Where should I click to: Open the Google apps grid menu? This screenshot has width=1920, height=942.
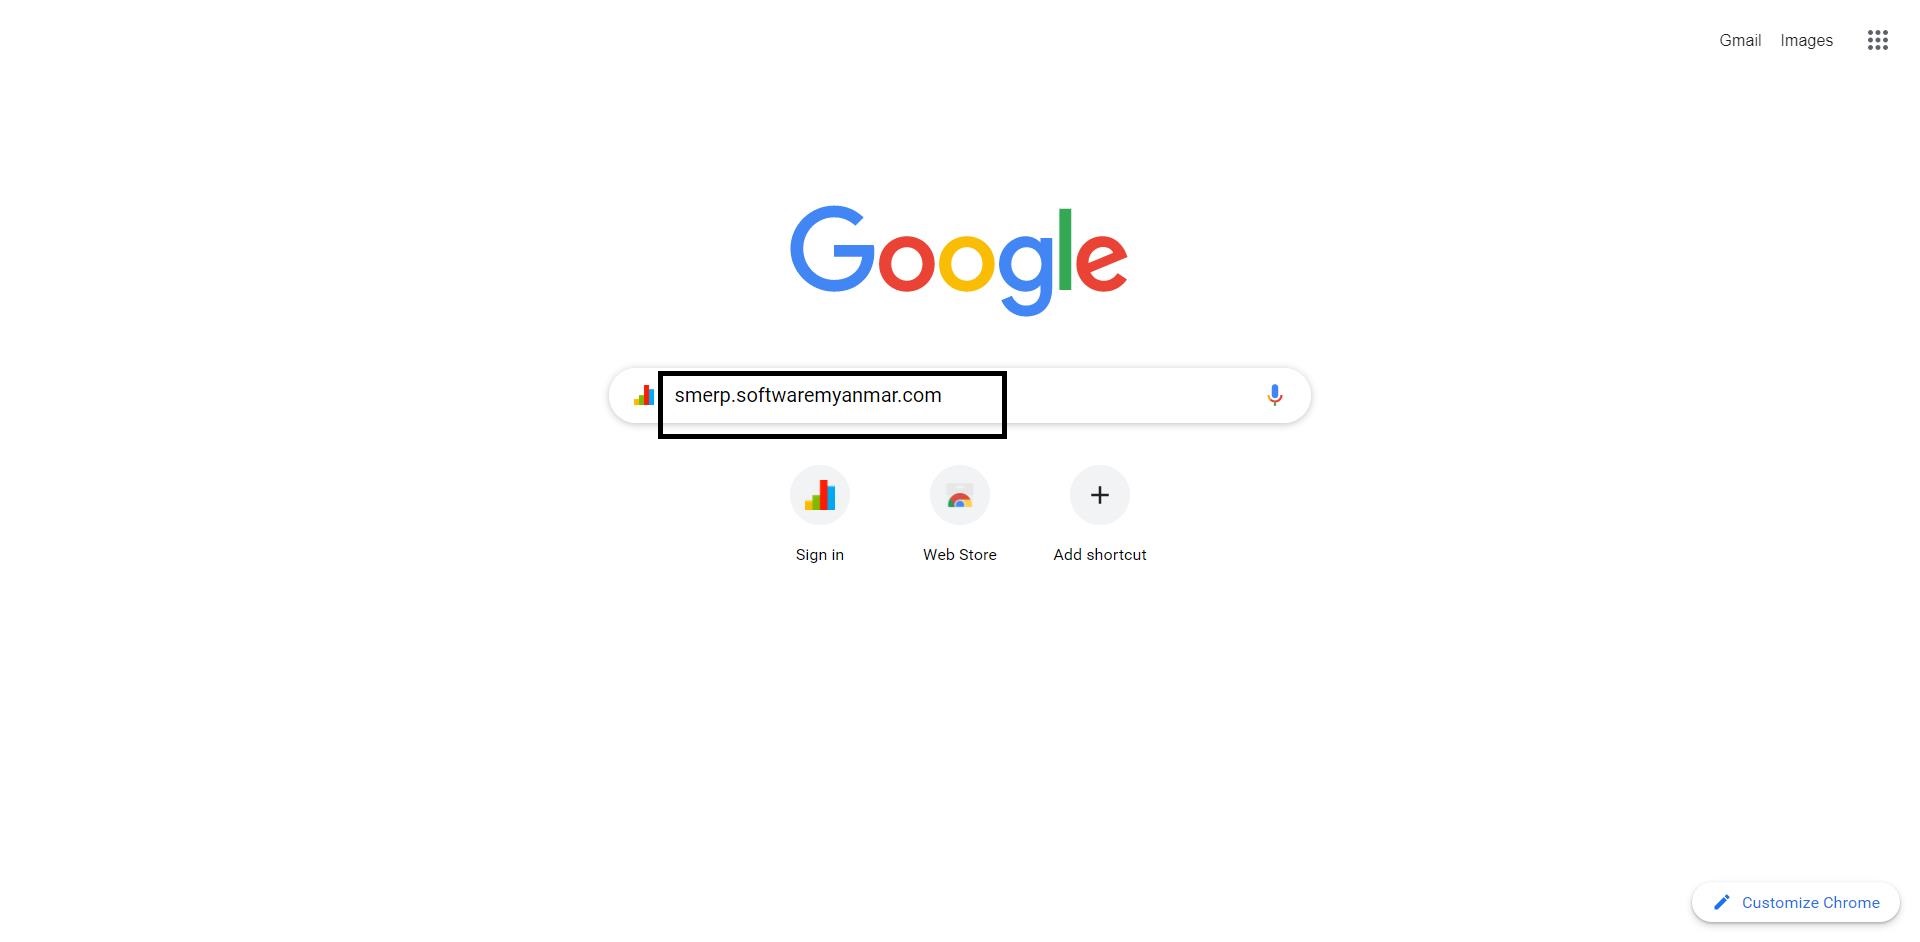pyautogui.click(x=1877, y=40)
